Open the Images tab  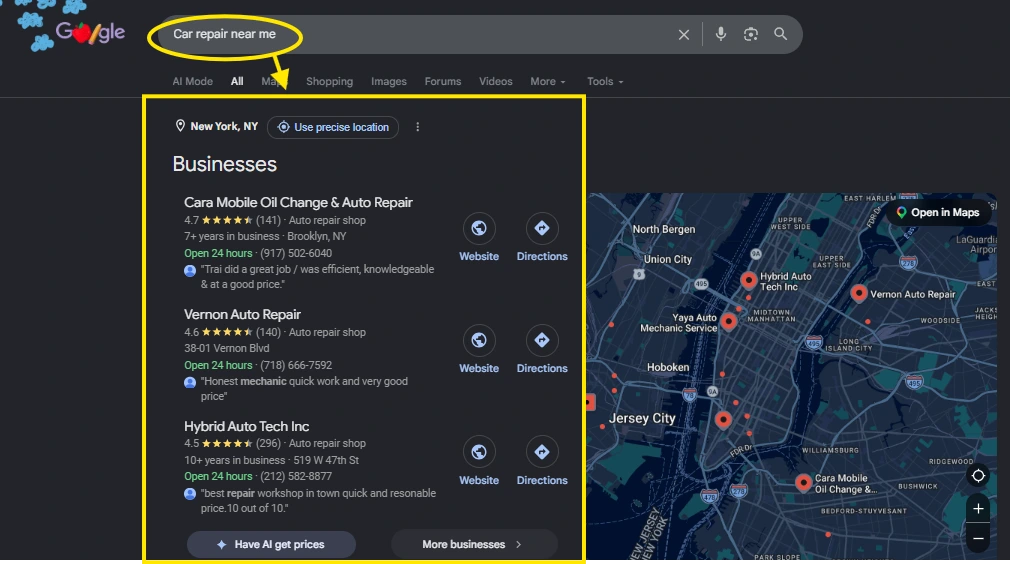tap(388, 81)
